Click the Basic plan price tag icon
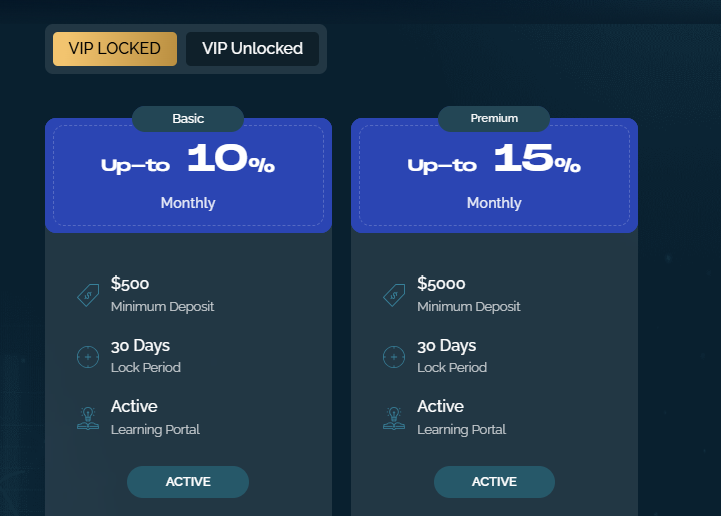The height and width of the screenshot is (516, 721). pyautogui.click(x=88, y=295)
